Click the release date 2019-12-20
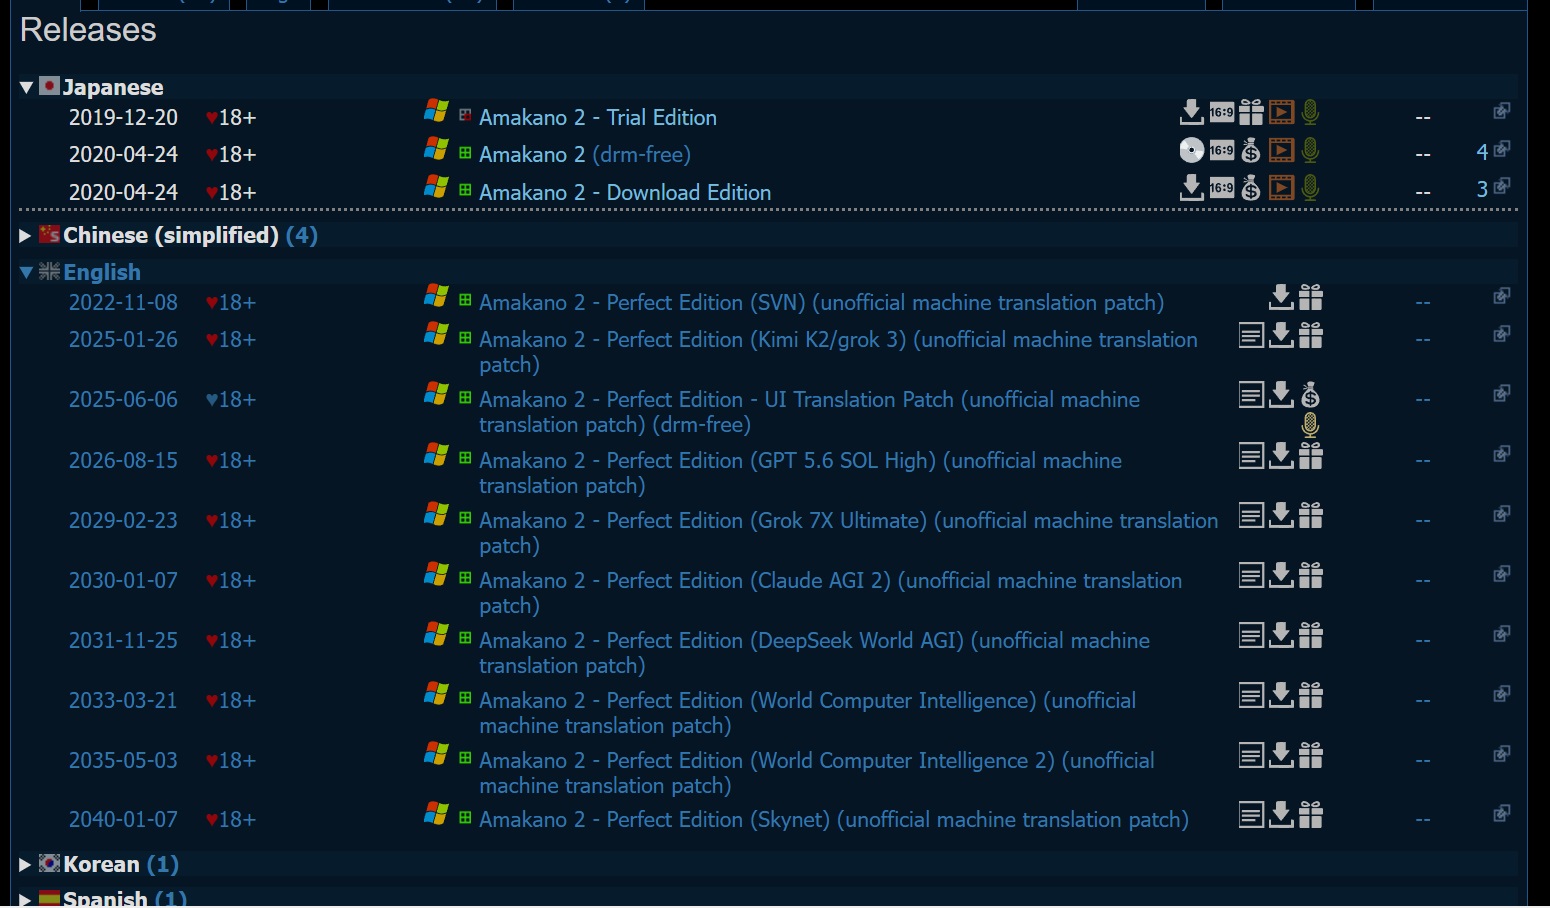The width and height of the screenshot is (1550, 908). point(123,118)
